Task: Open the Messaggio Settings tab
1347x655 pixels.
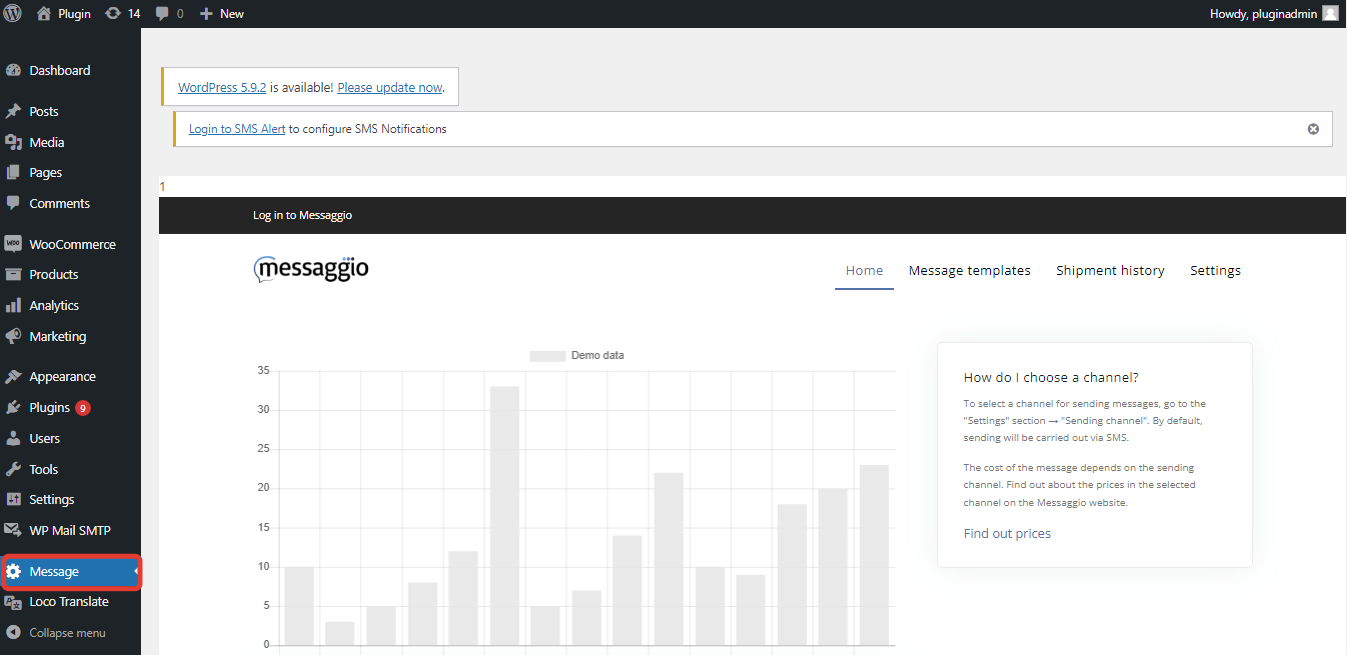Action: [x=1215, y=270]
